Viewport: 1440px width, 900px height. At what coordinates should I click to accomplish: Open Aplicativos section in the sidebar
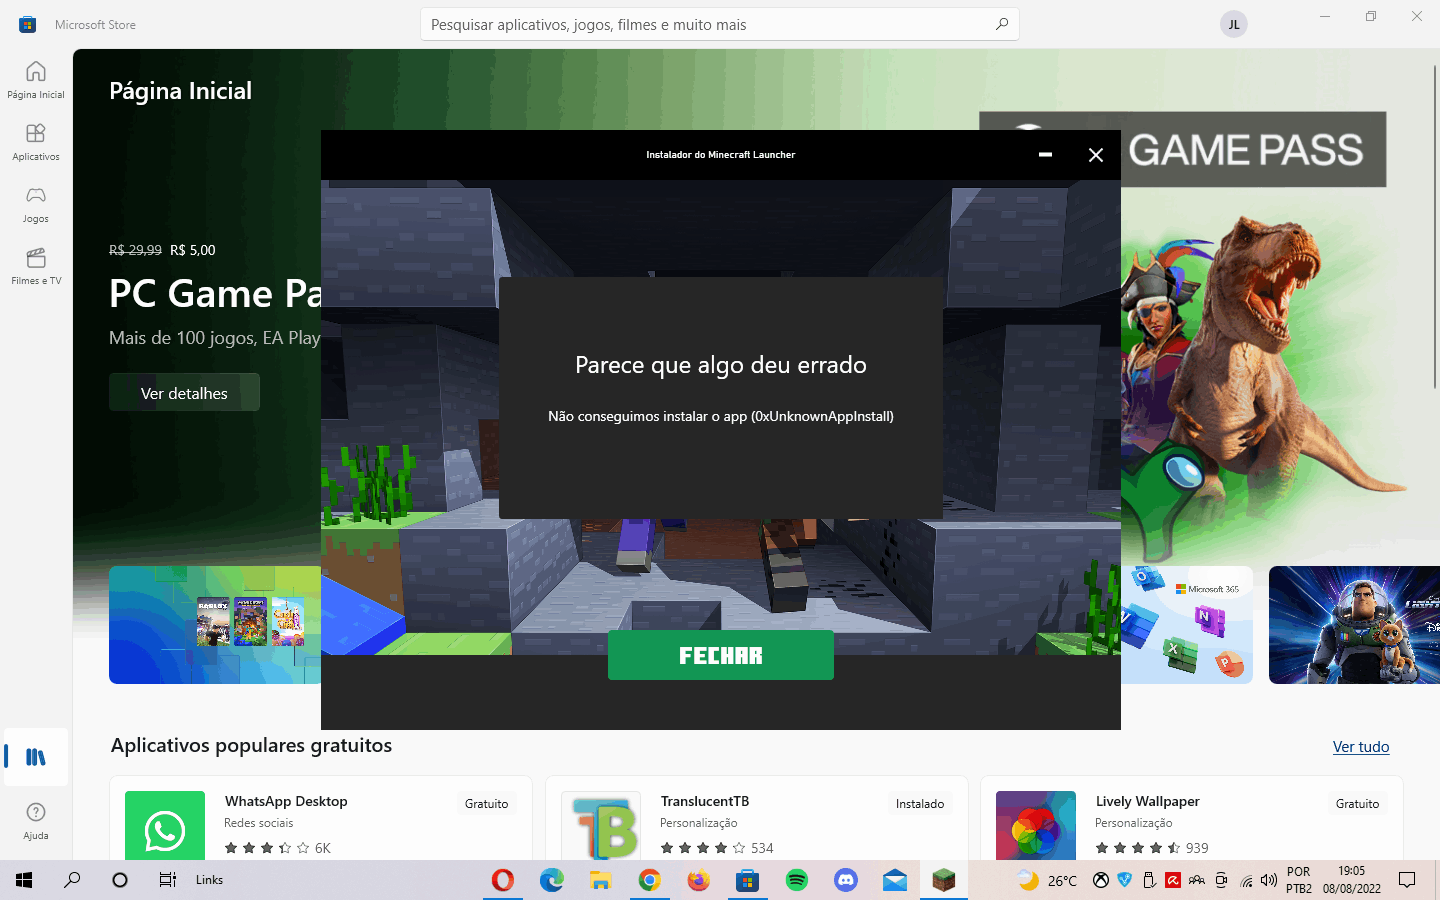pyautogui.click(x=36, y=142)
